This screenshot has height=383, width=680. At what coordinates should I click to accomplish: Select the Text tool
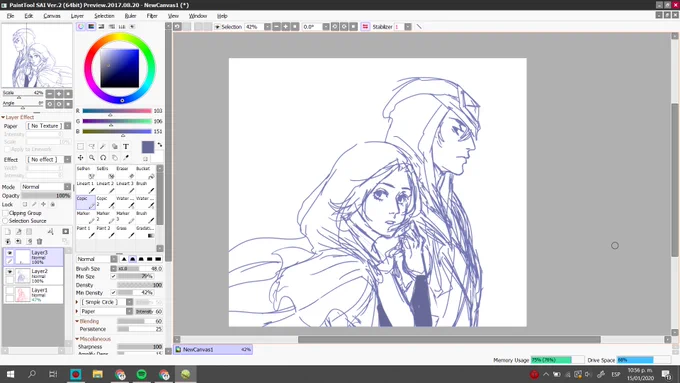[126, 147]
